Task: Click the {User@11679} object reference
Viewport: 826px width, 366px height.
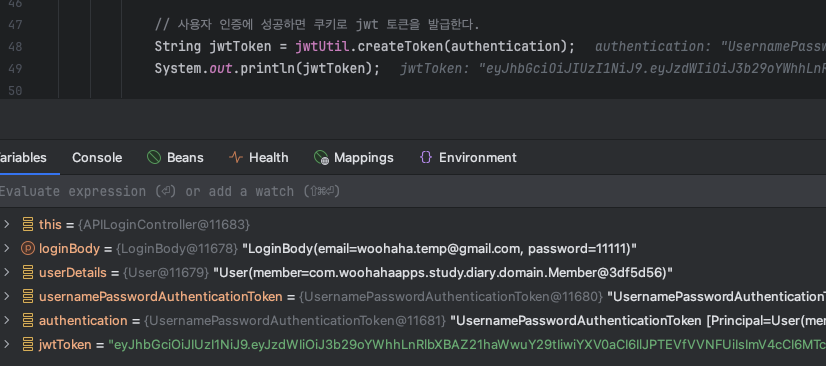Action: point(166,273)
